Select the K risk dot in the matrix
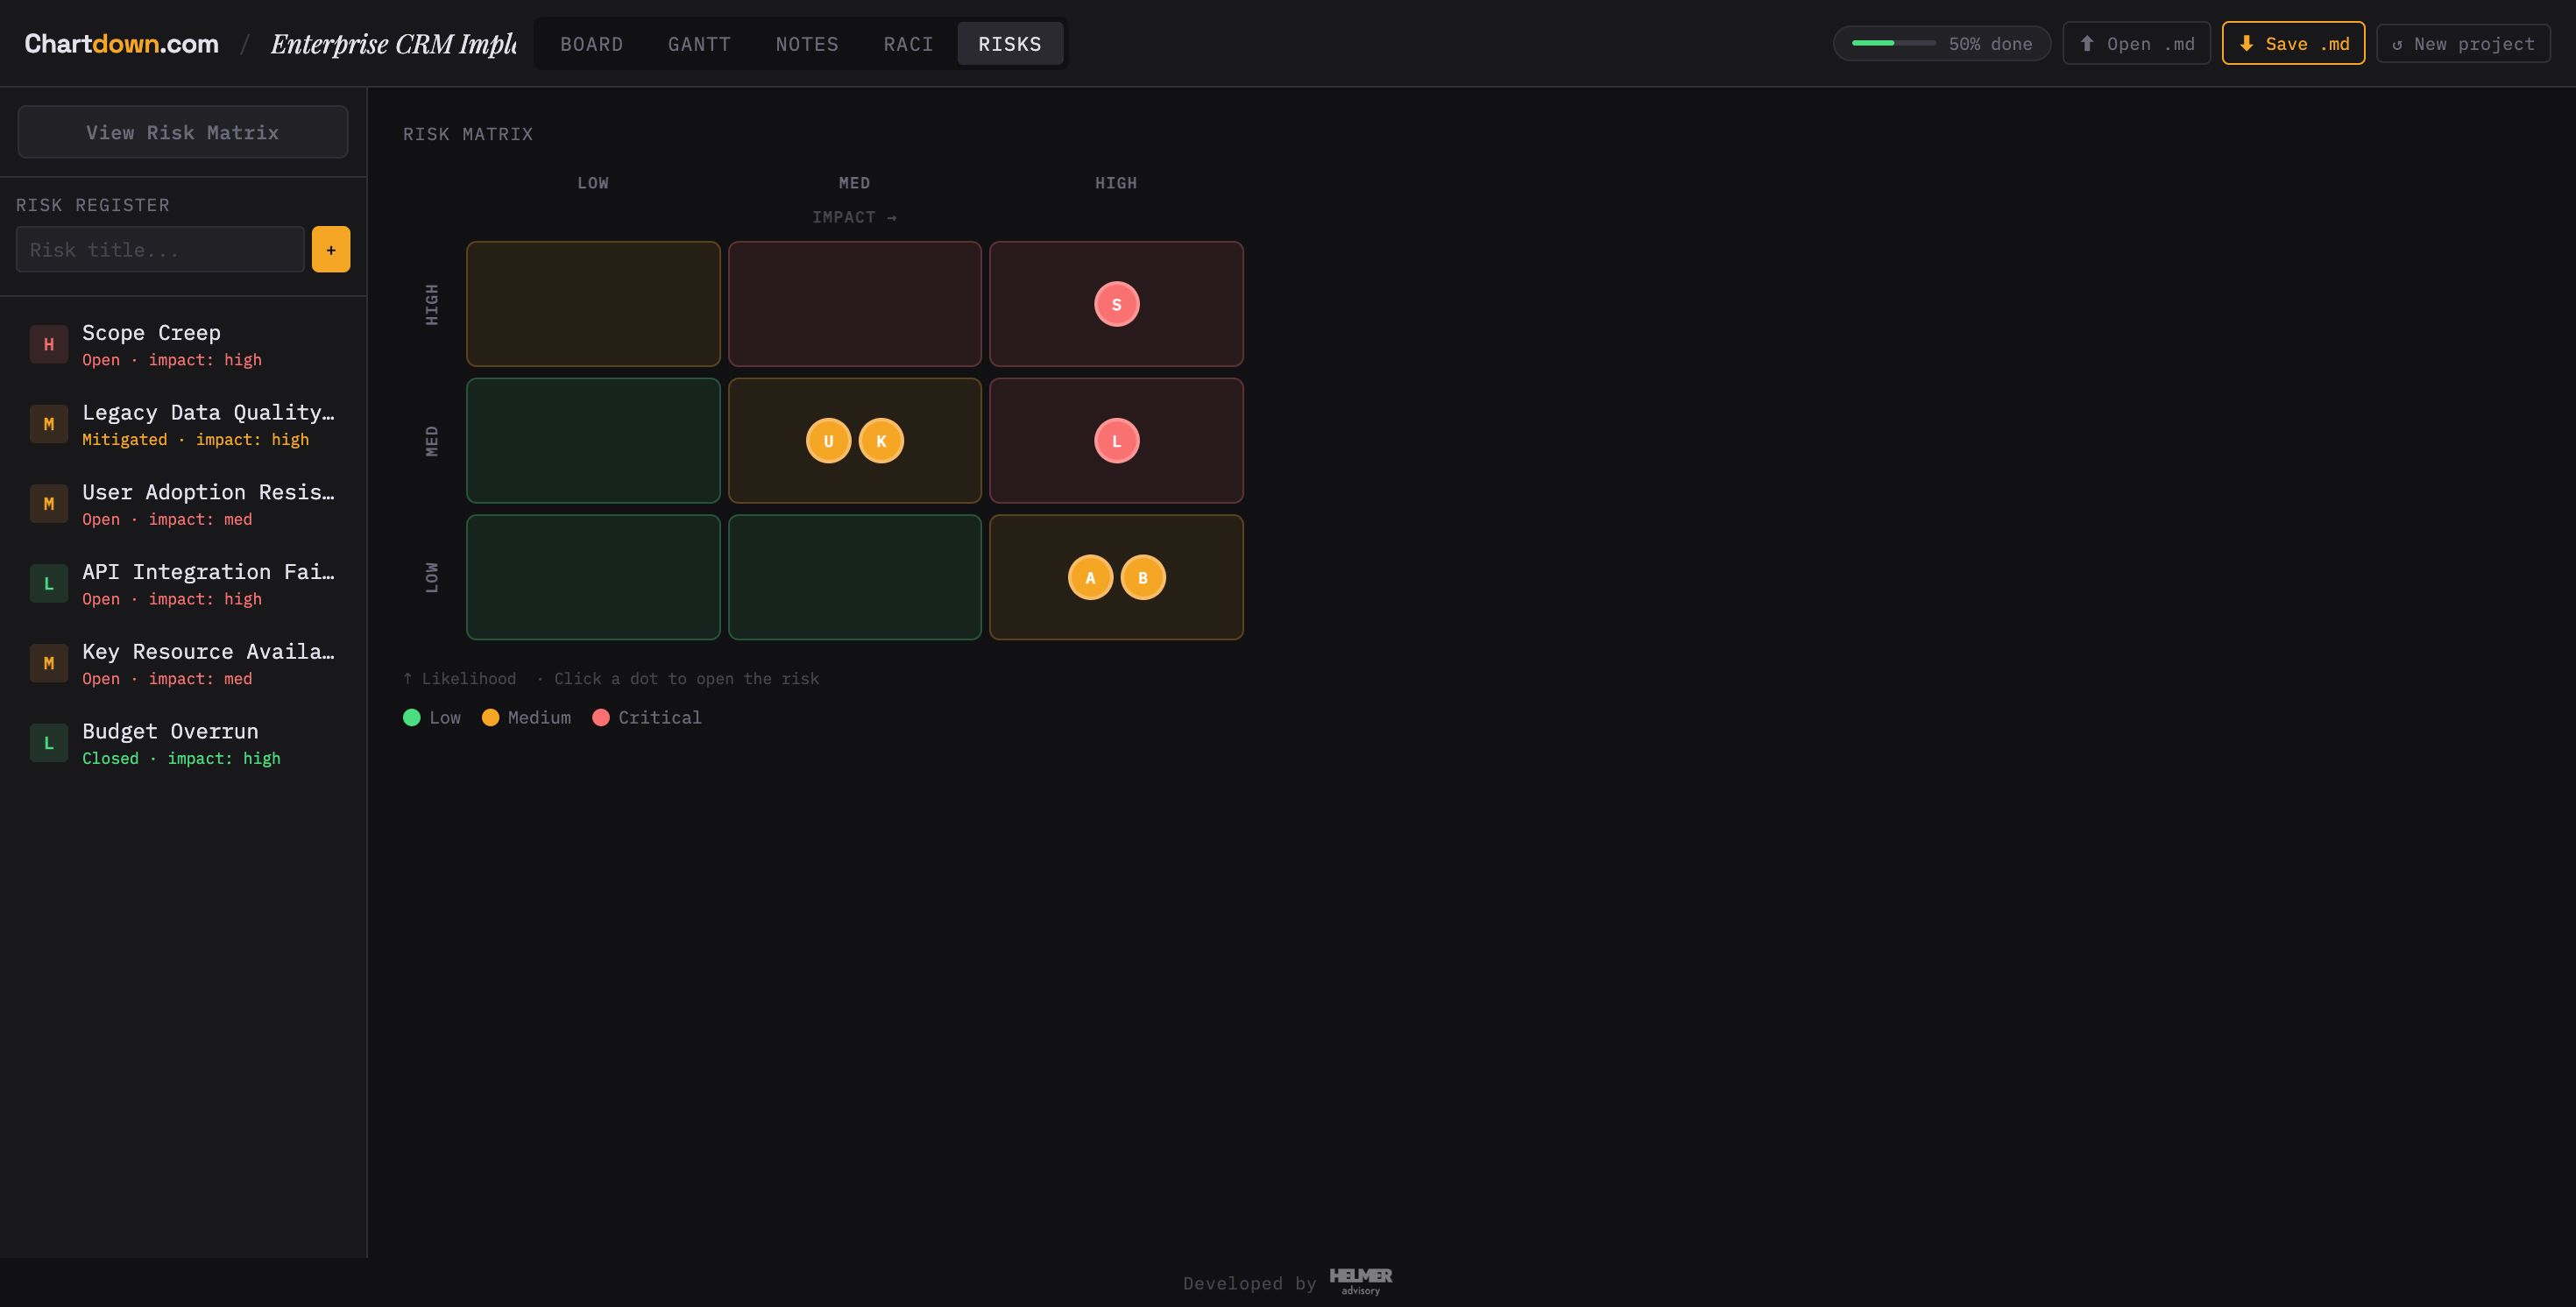This screenshot has height=1307, width=2576. point(881,440)
